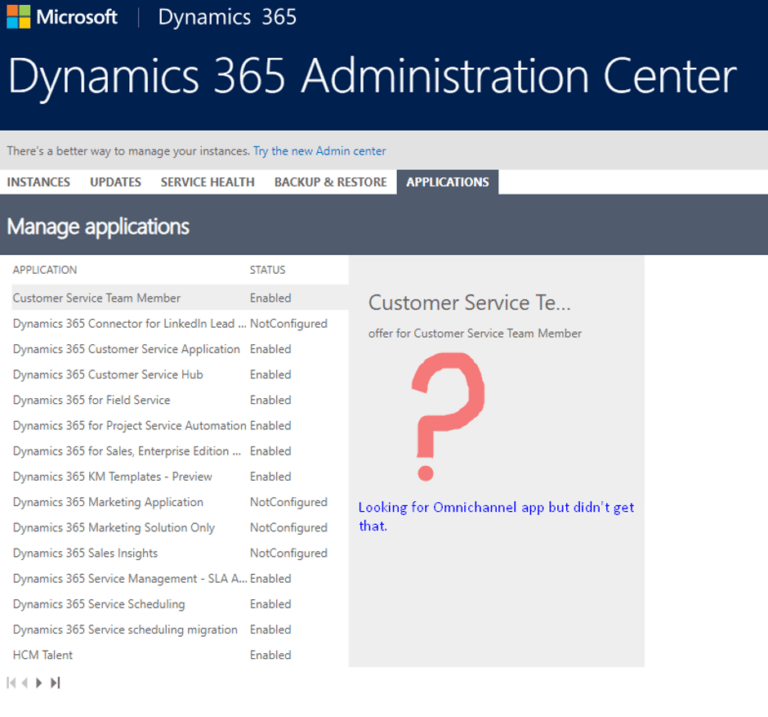Click Dynamics 365 header title
Viewport: 768px width, 717px height.
(227, 17)
